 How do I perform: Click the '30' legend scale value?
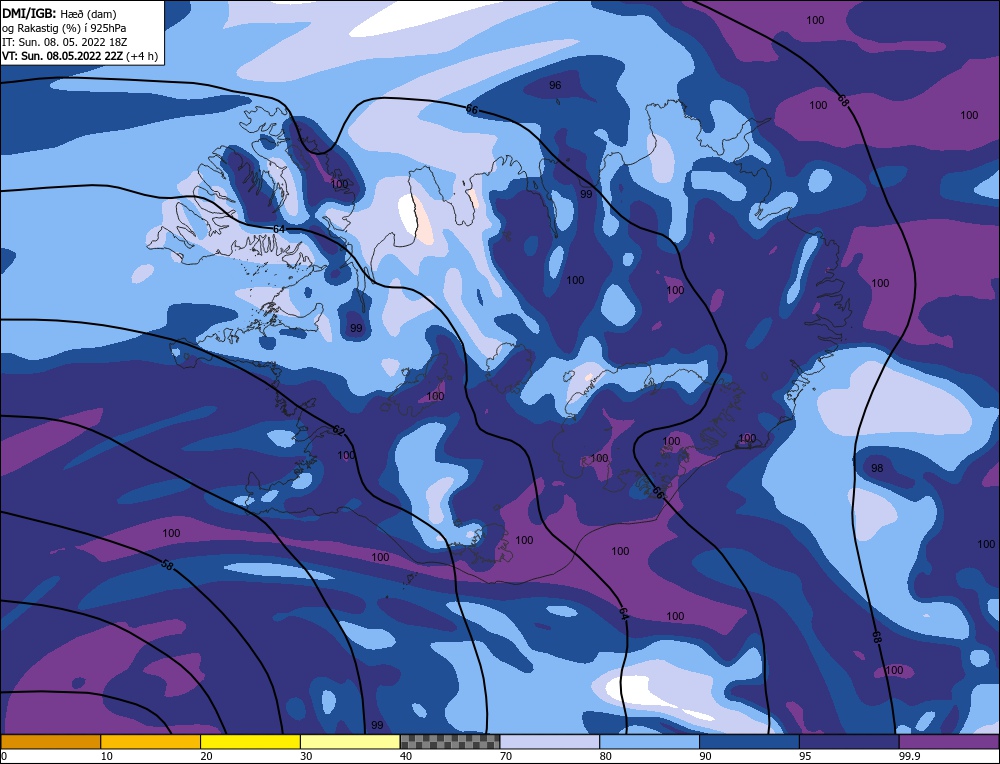point(306,756)
